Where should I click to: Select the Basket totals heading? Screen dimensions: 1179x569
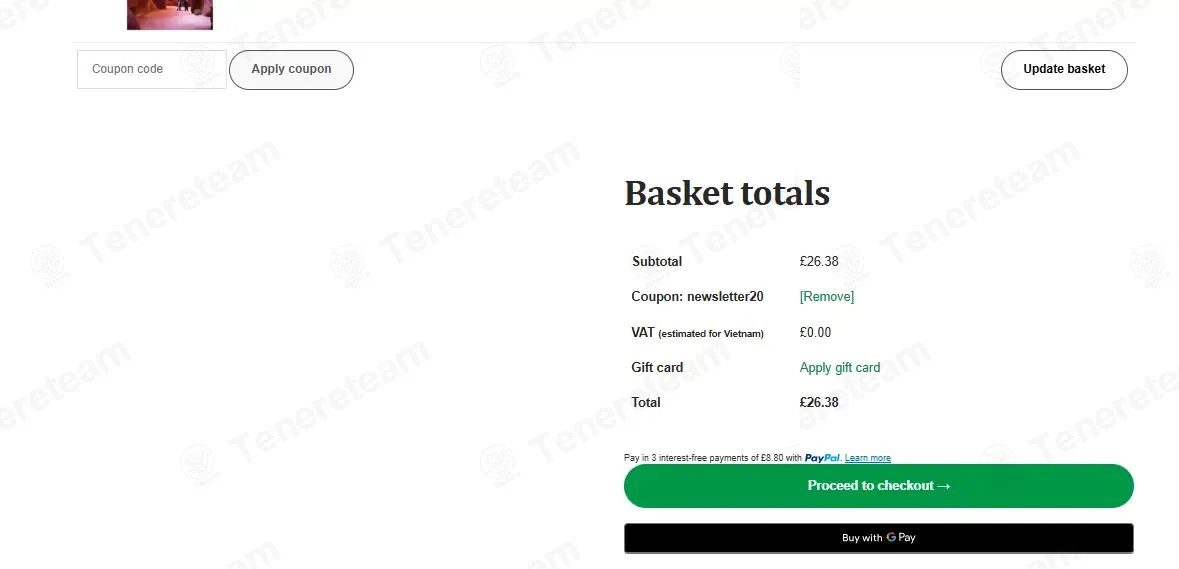click(x=727, y=193)
